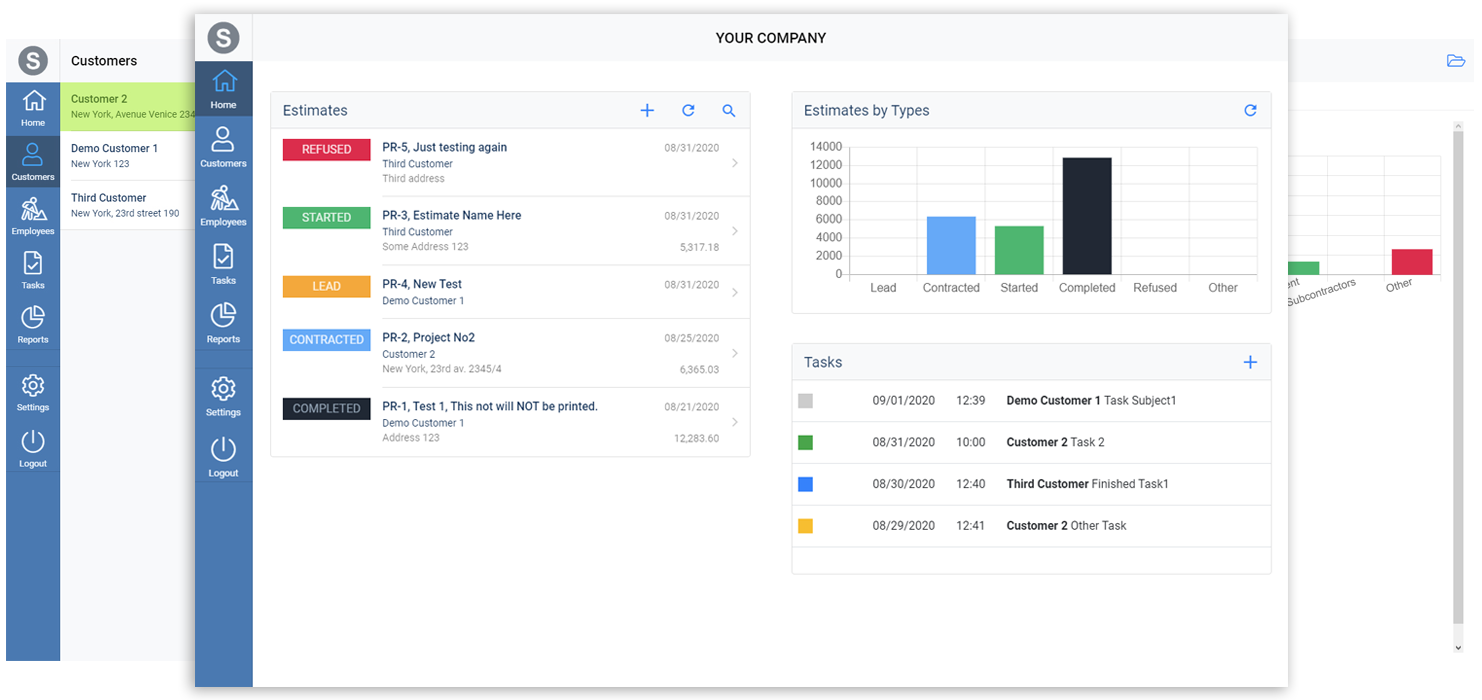Open the Estimates search icon
The height and width of the screenshot is (700, 1482).
click(x=729, y=111)
